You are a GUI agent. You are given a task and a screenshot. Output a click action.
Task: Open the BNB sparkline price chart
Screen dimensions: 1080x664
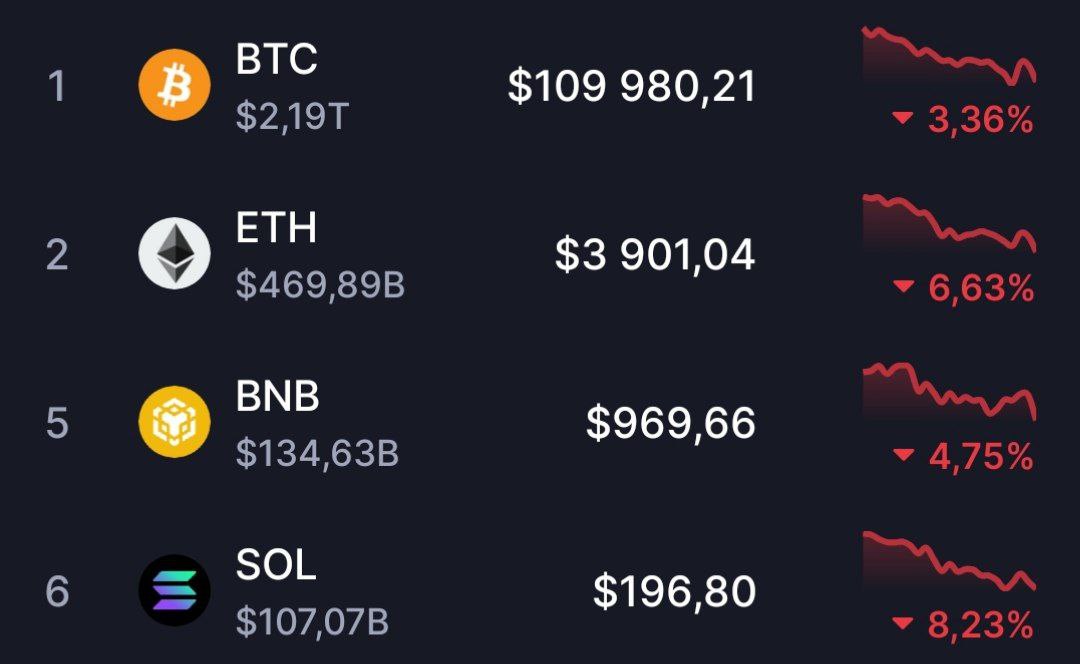(x=948, y=392)
